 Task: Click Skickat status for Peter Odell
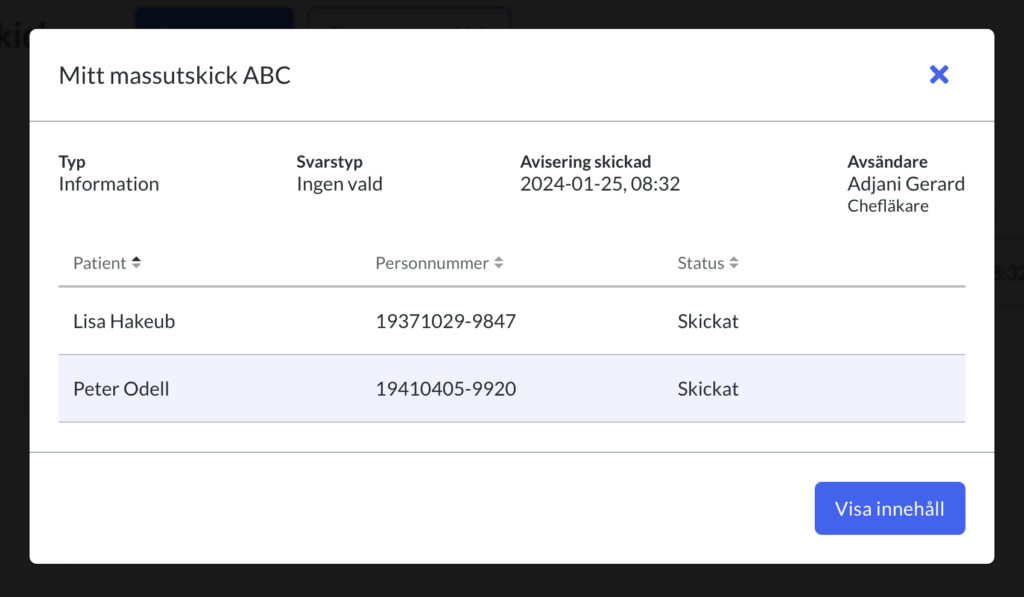coord(708,389)
